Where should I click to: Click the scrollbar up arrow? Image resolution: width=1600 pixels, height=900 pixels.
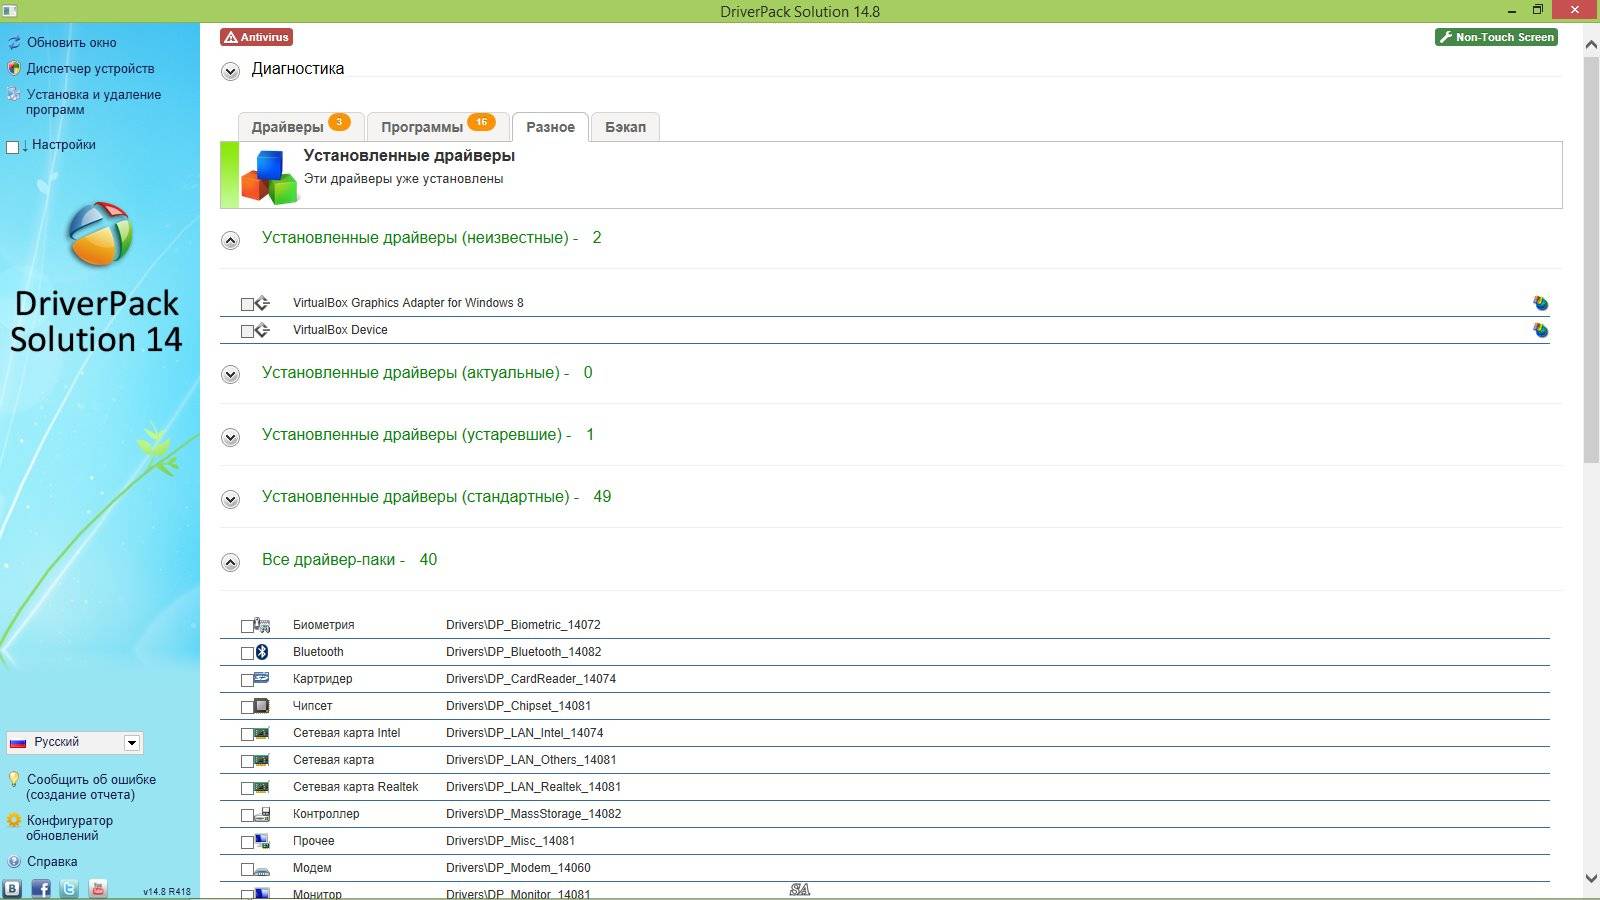click(1591, 43)
